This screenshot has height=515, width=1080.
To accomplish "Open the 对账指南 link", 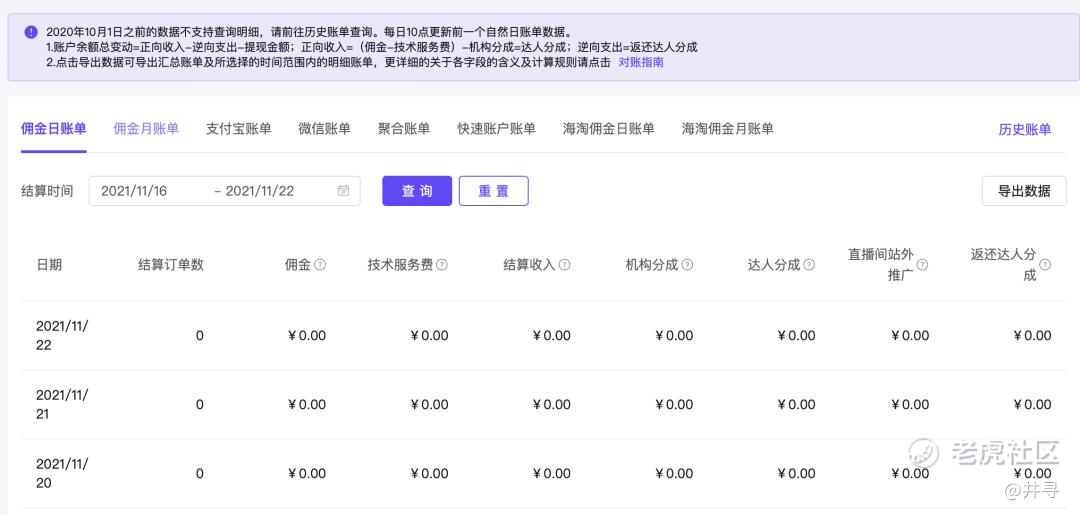I will tap(641, 62).
